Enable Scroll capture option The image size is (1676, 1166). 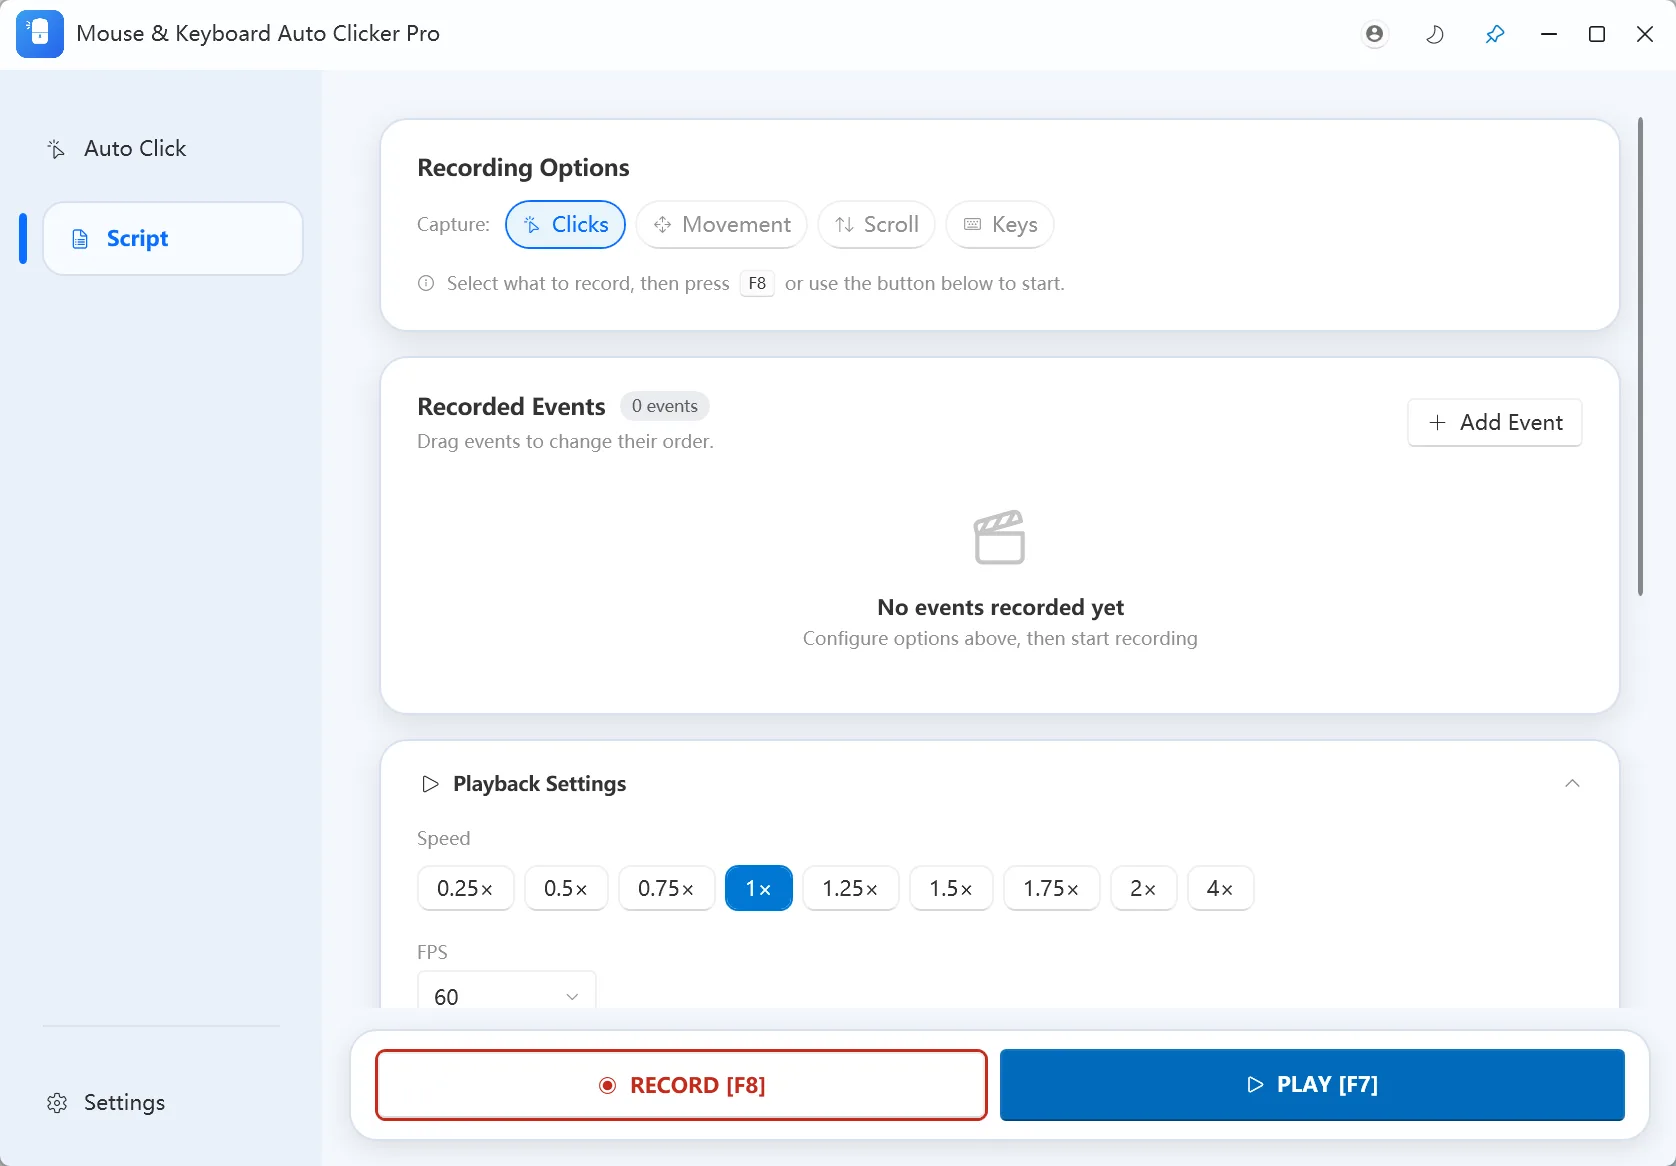pos(876,224)
